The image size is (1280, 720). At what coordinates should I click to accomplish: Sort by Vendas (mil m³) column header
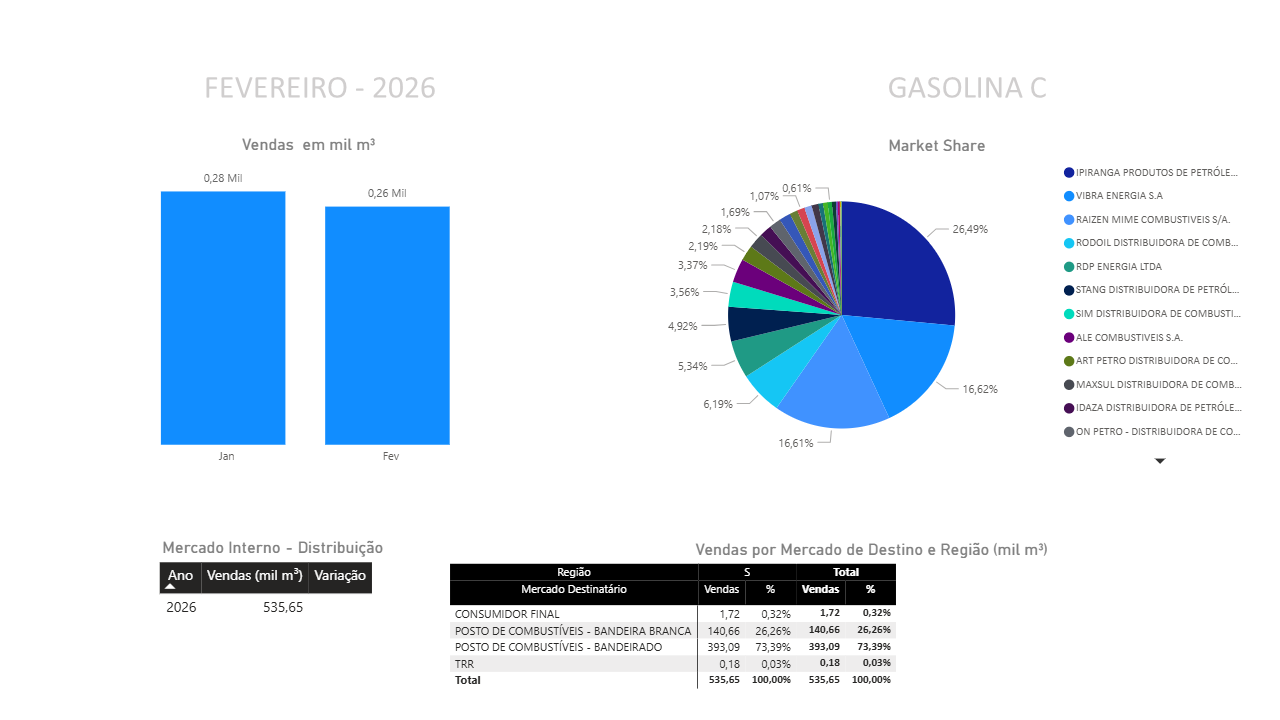click(x=255, y=576)
